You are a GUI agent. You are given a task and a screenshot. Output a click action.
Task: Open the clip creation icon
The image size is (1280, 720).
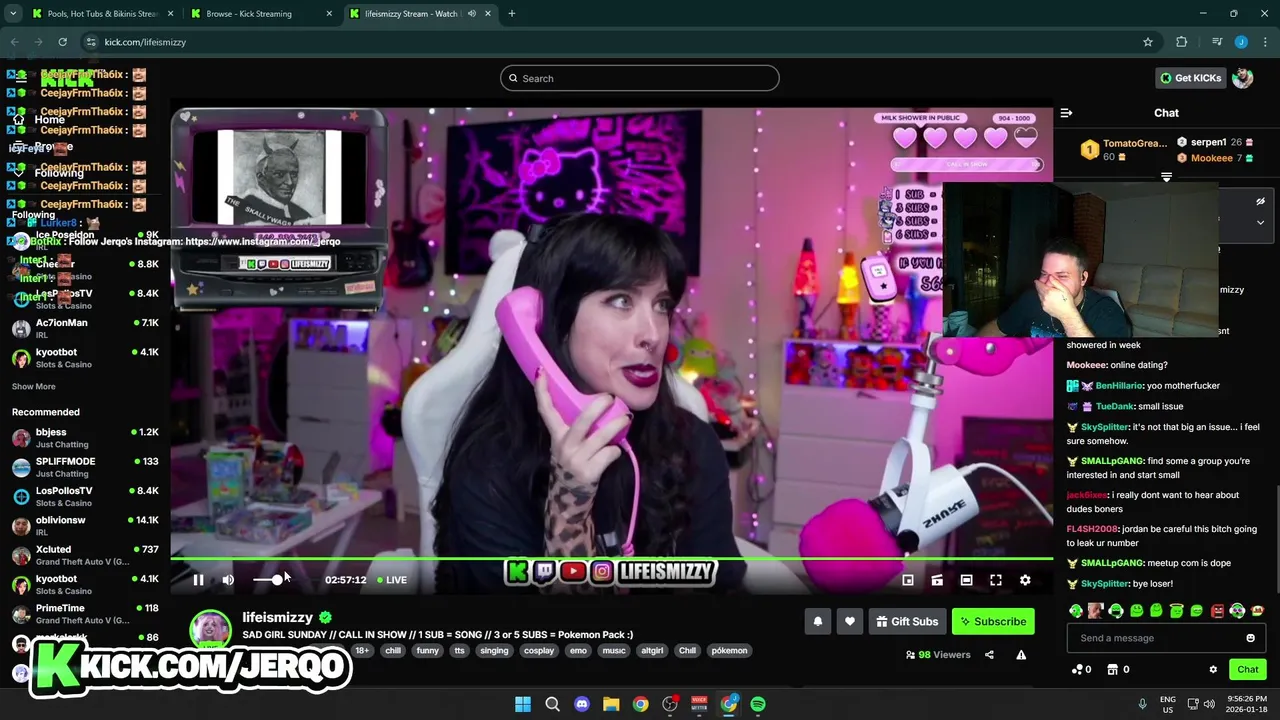[937, 580]
